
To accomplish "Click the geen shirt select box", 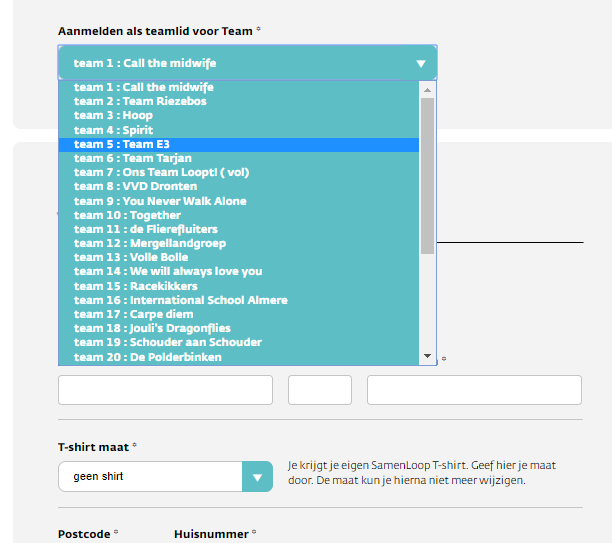I will click(x=165, y=477).
